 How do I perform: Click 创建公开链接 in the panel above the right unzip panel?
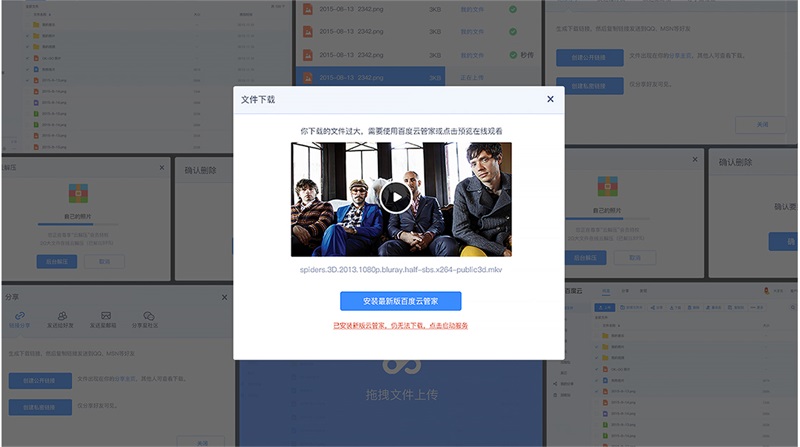point(589,58)
